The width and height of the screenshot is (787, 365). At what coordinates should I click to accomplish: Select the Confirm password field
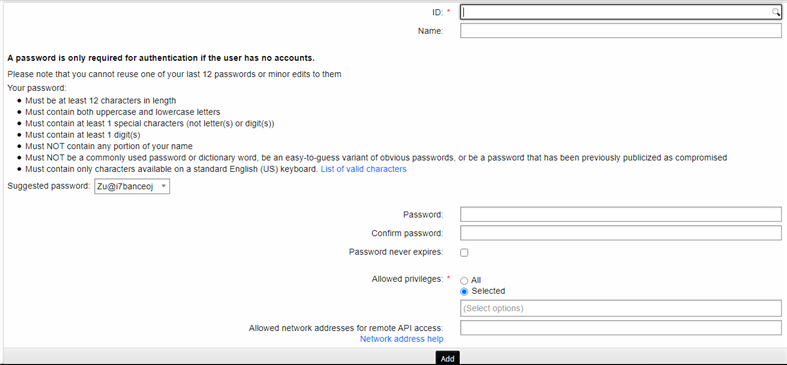click(x=621, y=233)
